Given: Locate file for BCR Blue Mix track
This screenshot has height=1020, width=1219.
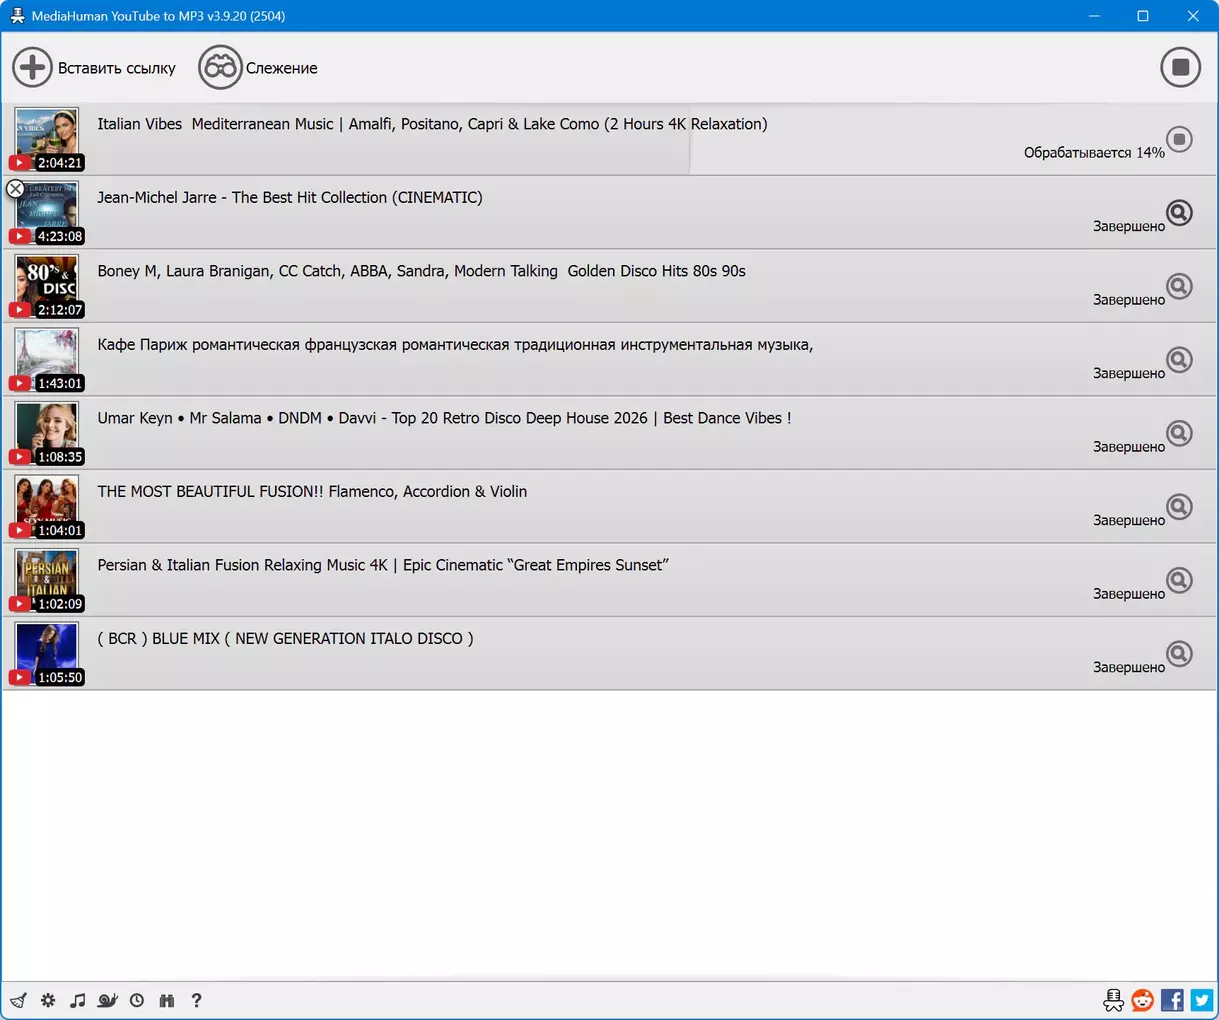Looking at the screenshot, I should click(1180, 654).
